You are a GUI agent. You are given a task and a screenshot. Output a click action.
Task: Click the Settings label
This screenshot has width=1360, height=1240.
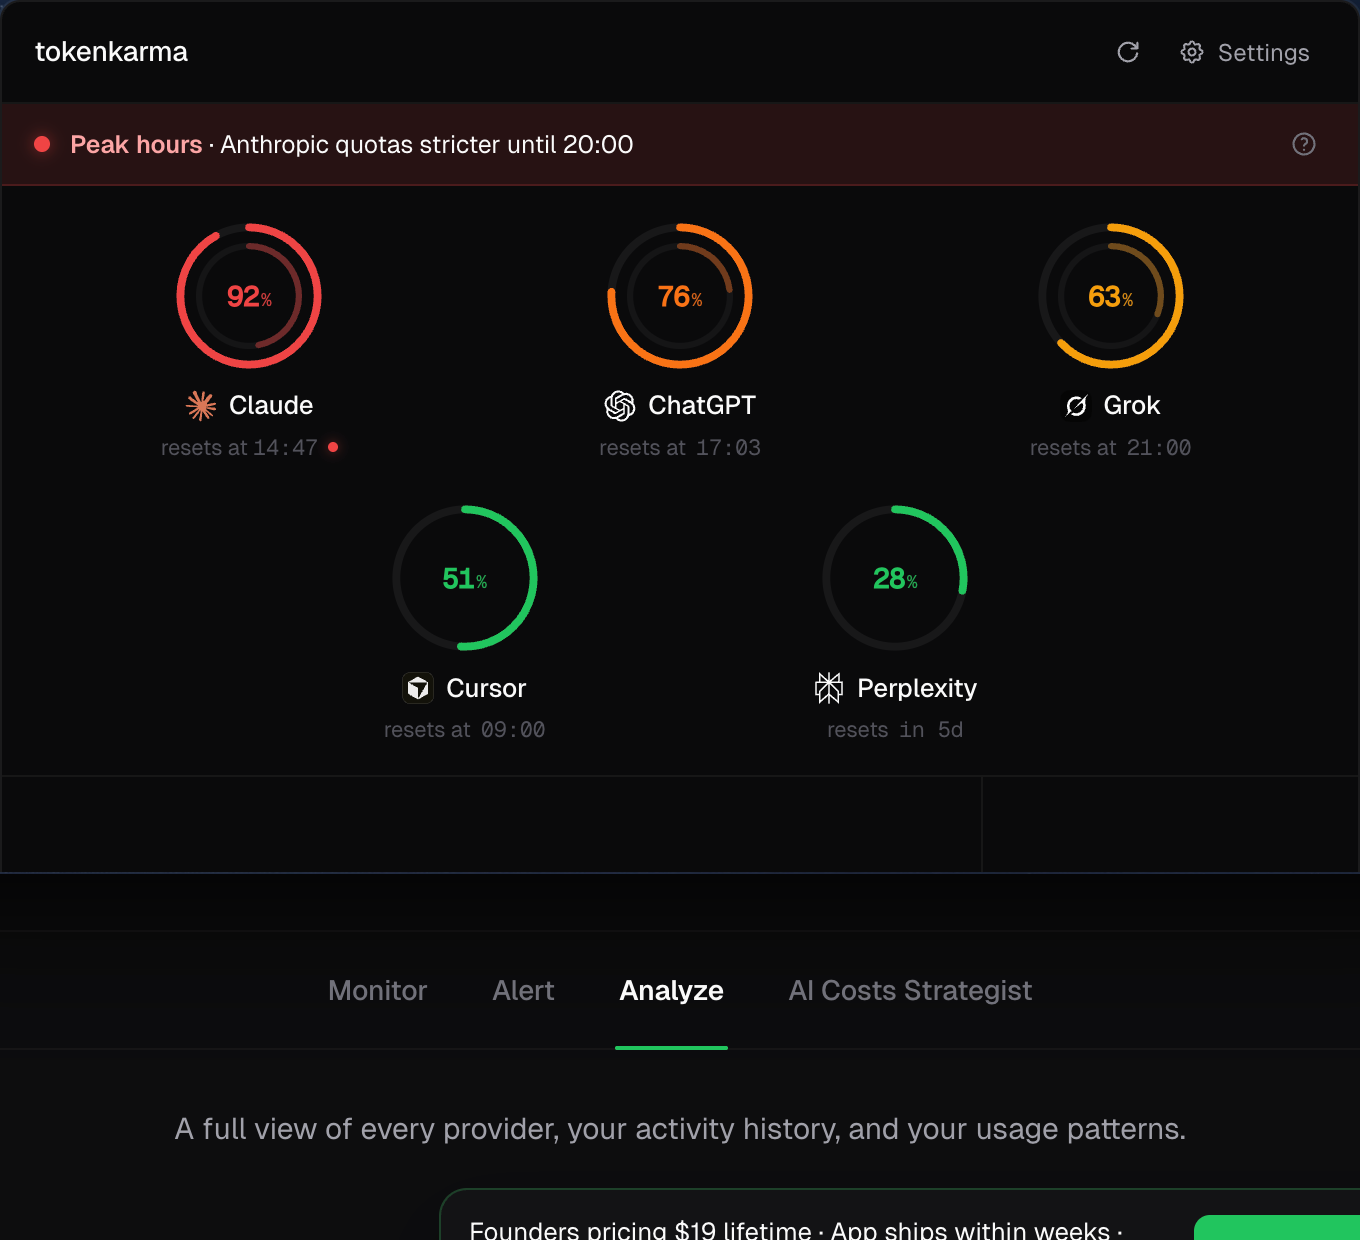(x=1263, y=53)
